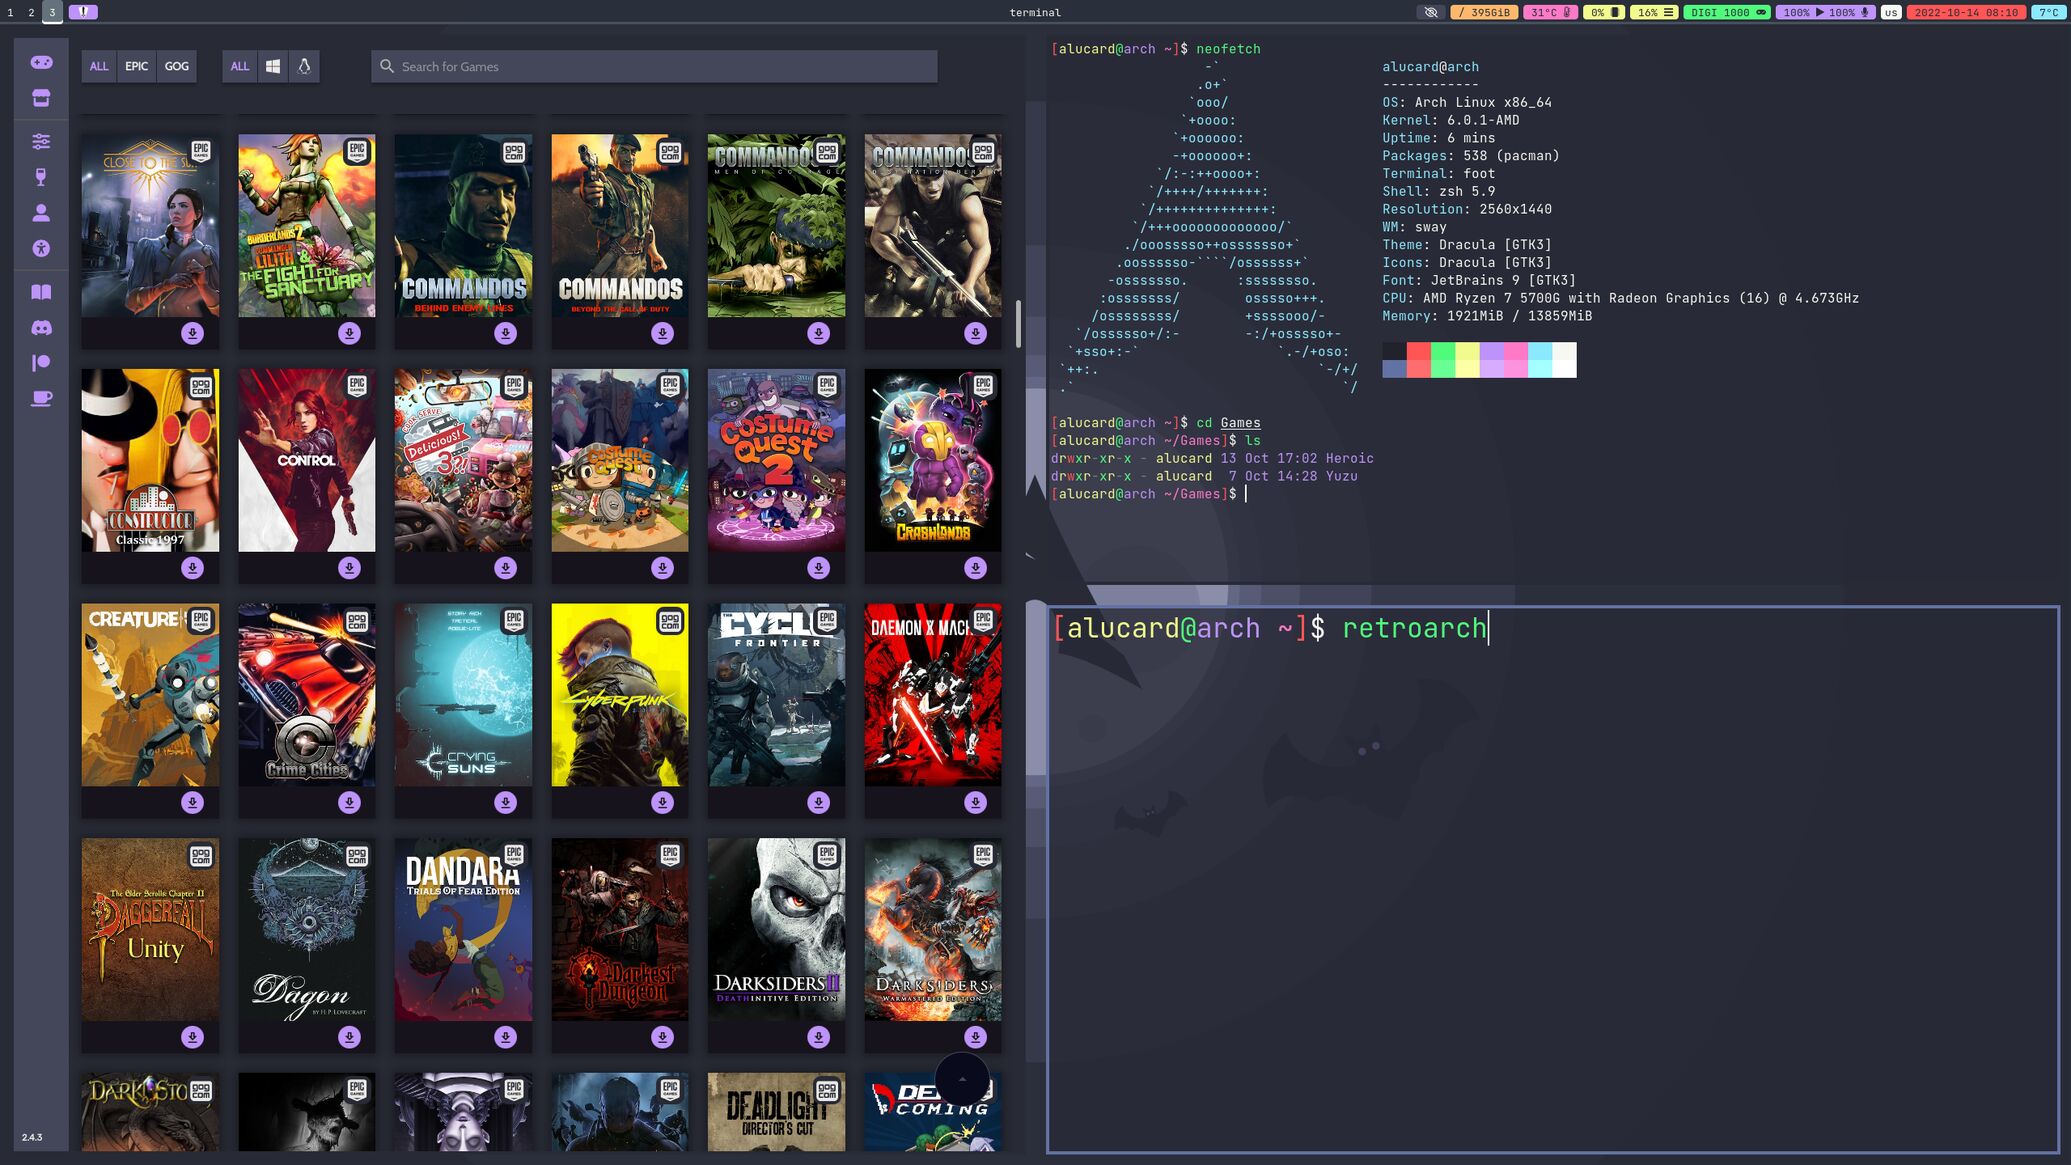Click the date and time clock

[1966, 12]
